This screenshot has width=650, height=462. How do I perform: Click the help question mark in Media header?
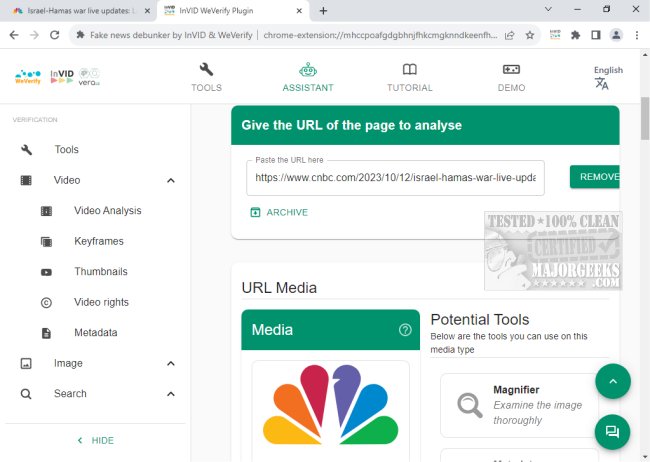405,330
